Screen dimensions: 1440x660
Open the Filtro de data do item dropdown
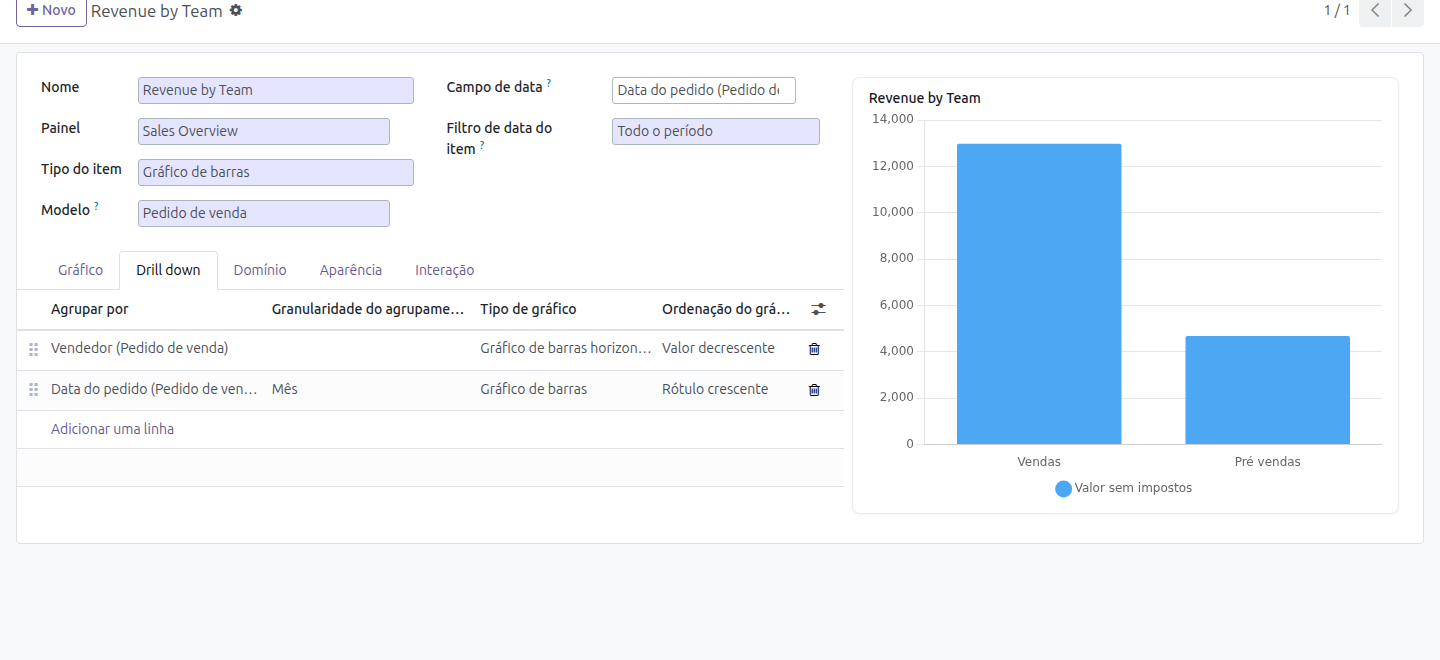point(716,131)
